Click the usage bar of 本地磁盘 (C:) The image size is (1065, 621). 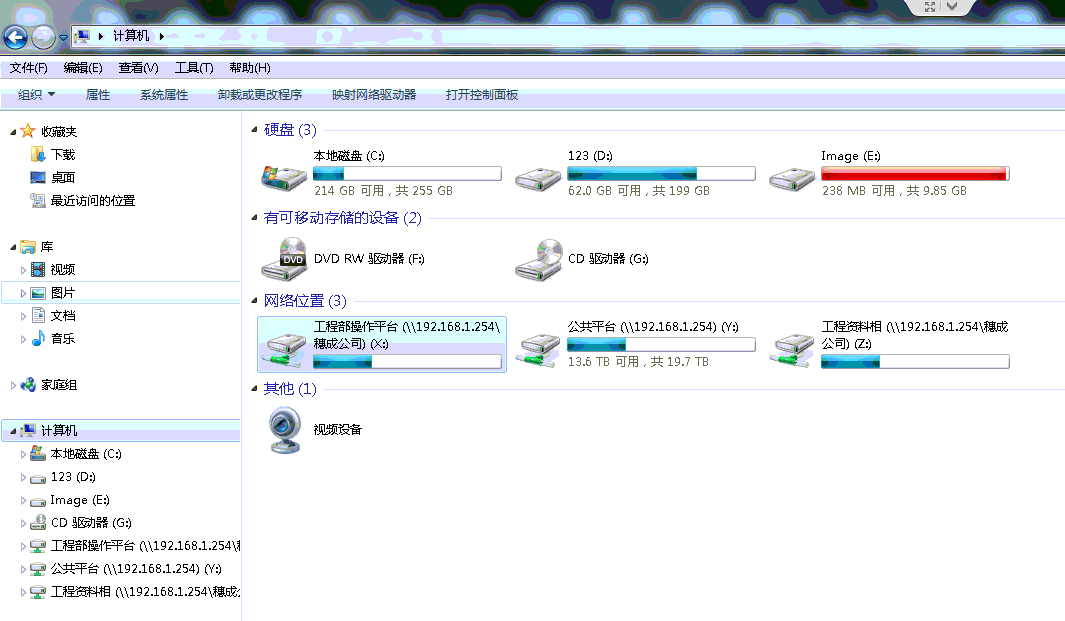click(x=407, y=174)
